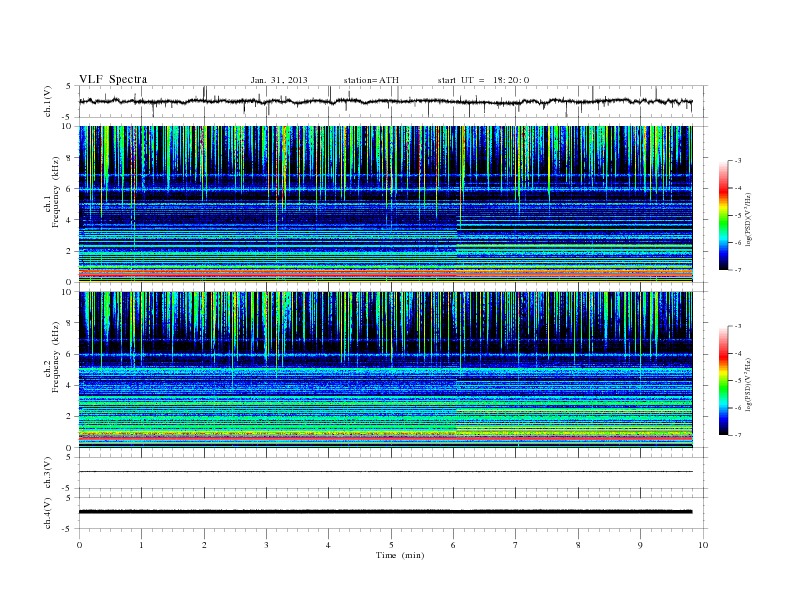Click the '-7' tick on ch.2 color bar
The width and height of the screenshot is (792, 612).
[737, 435]
